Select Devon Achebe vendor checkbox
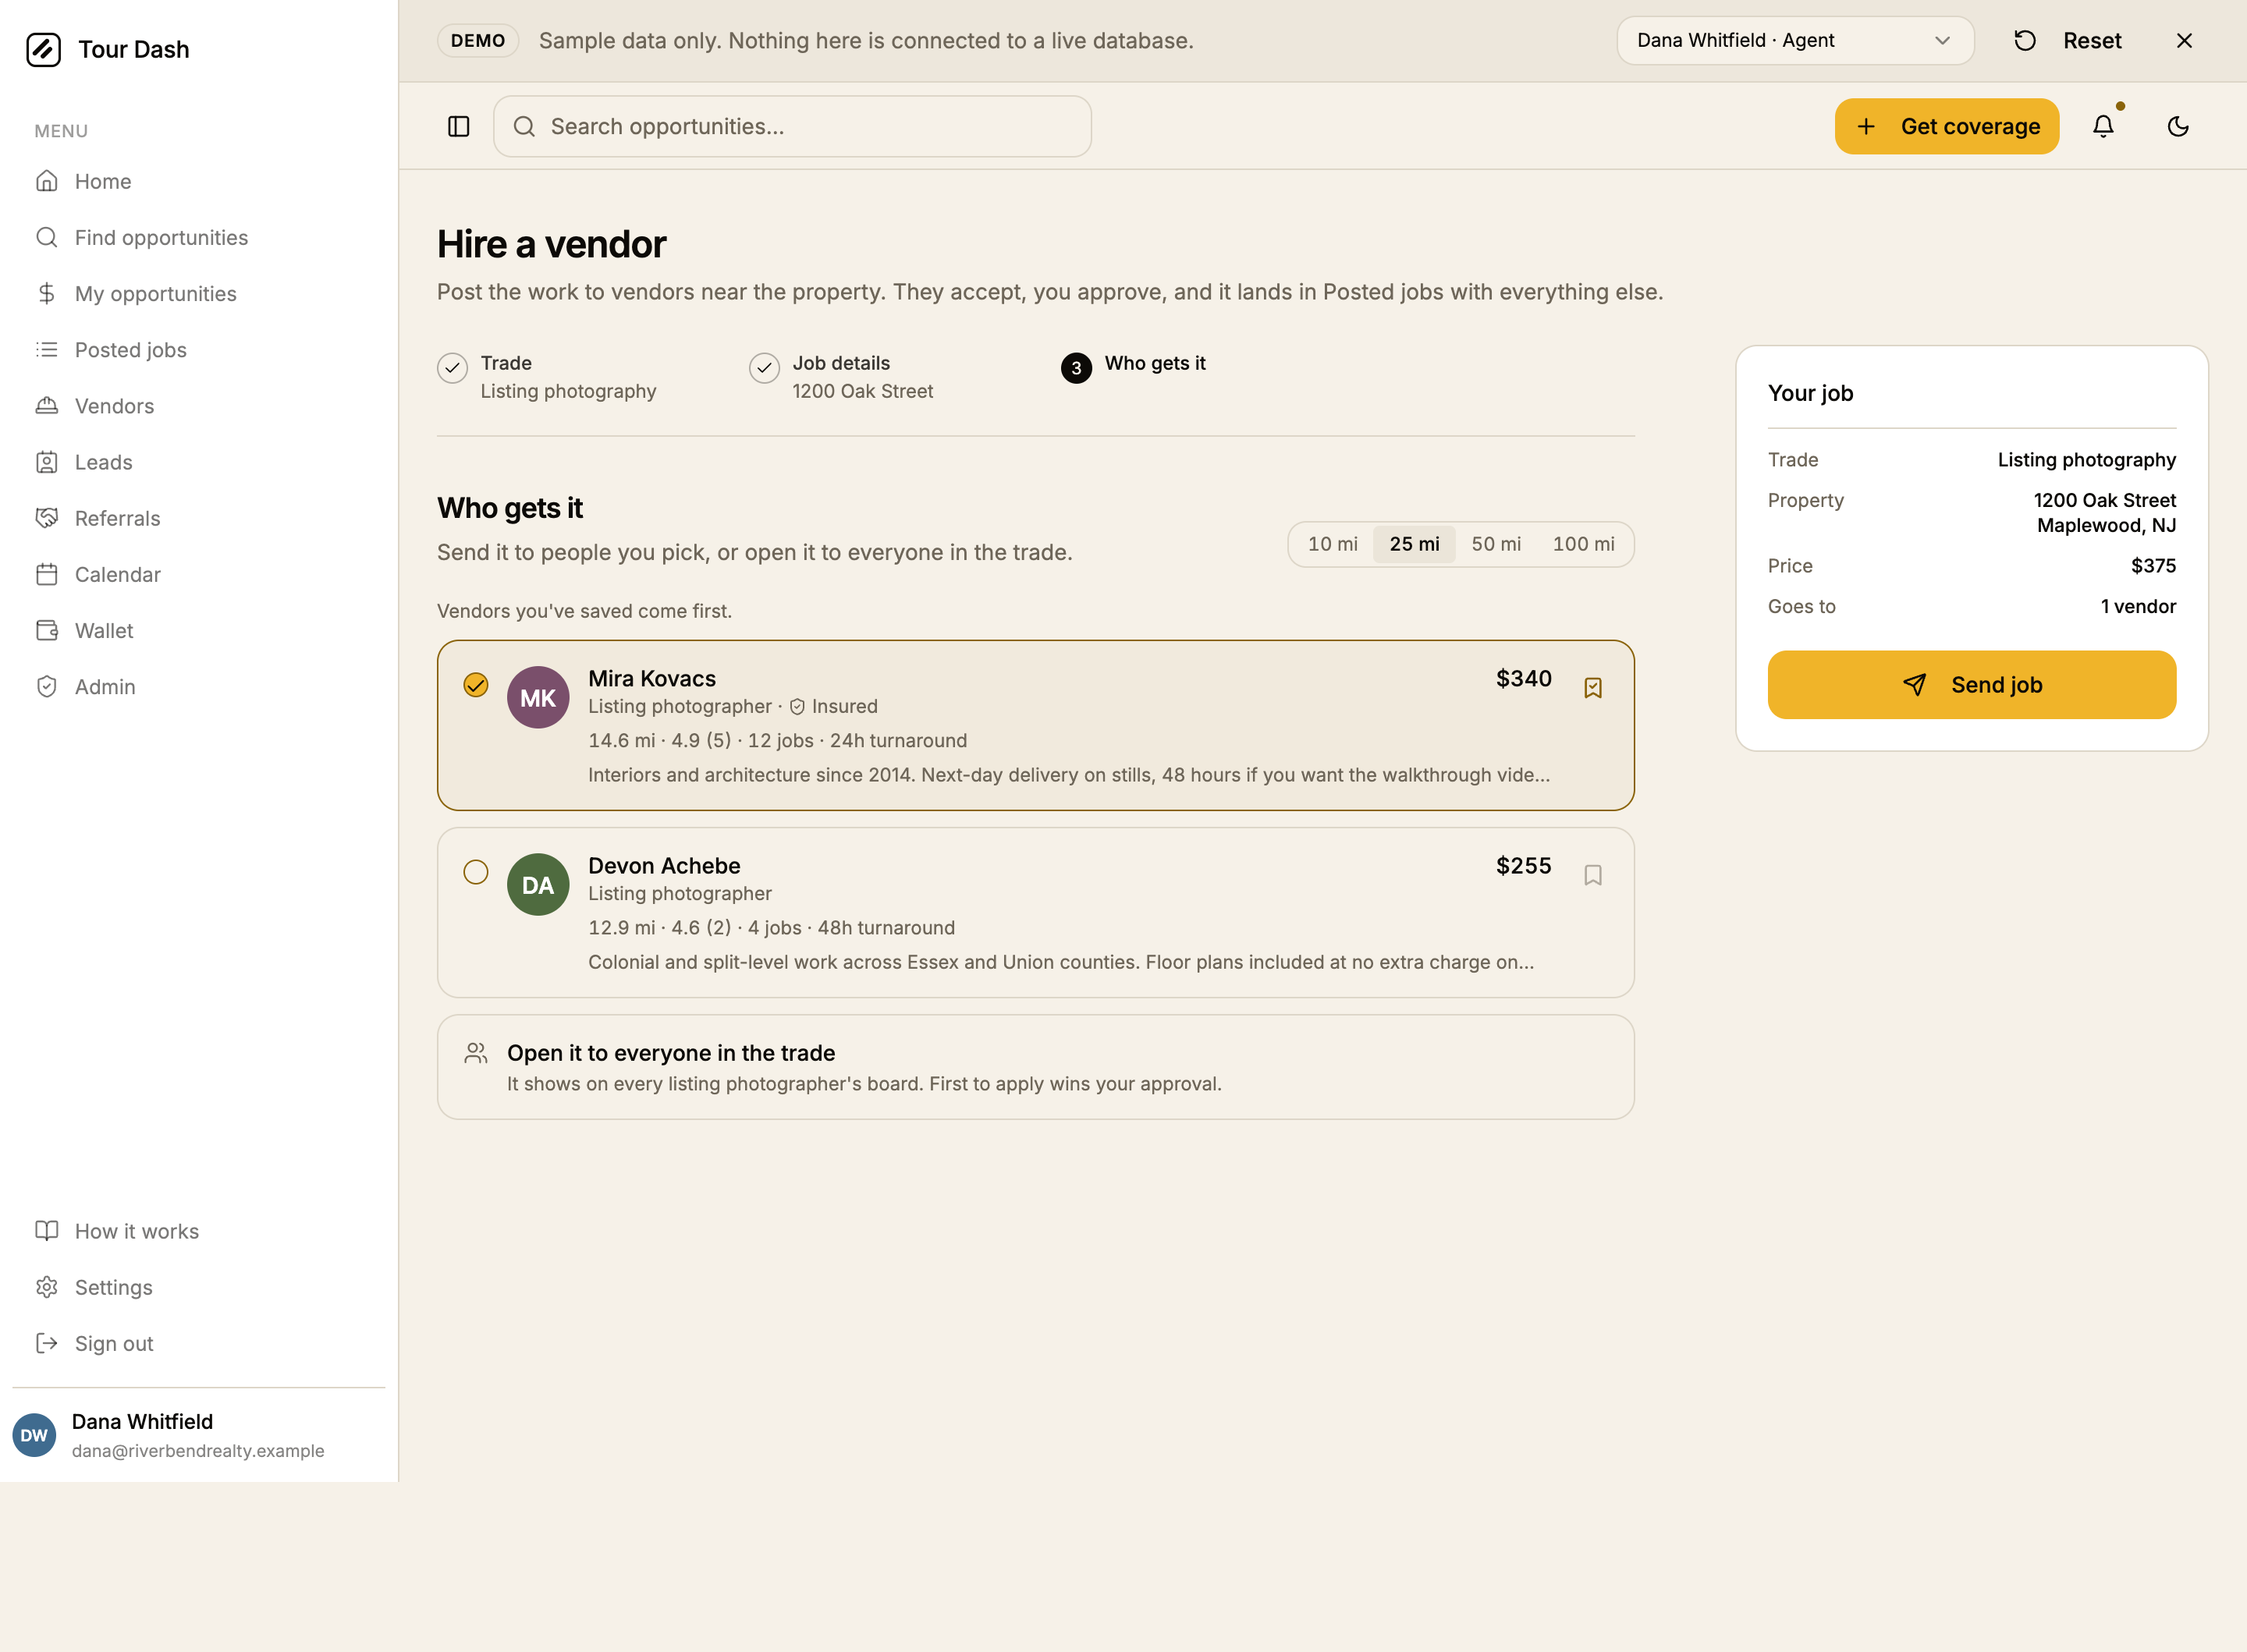 click(x=476, y=872)
